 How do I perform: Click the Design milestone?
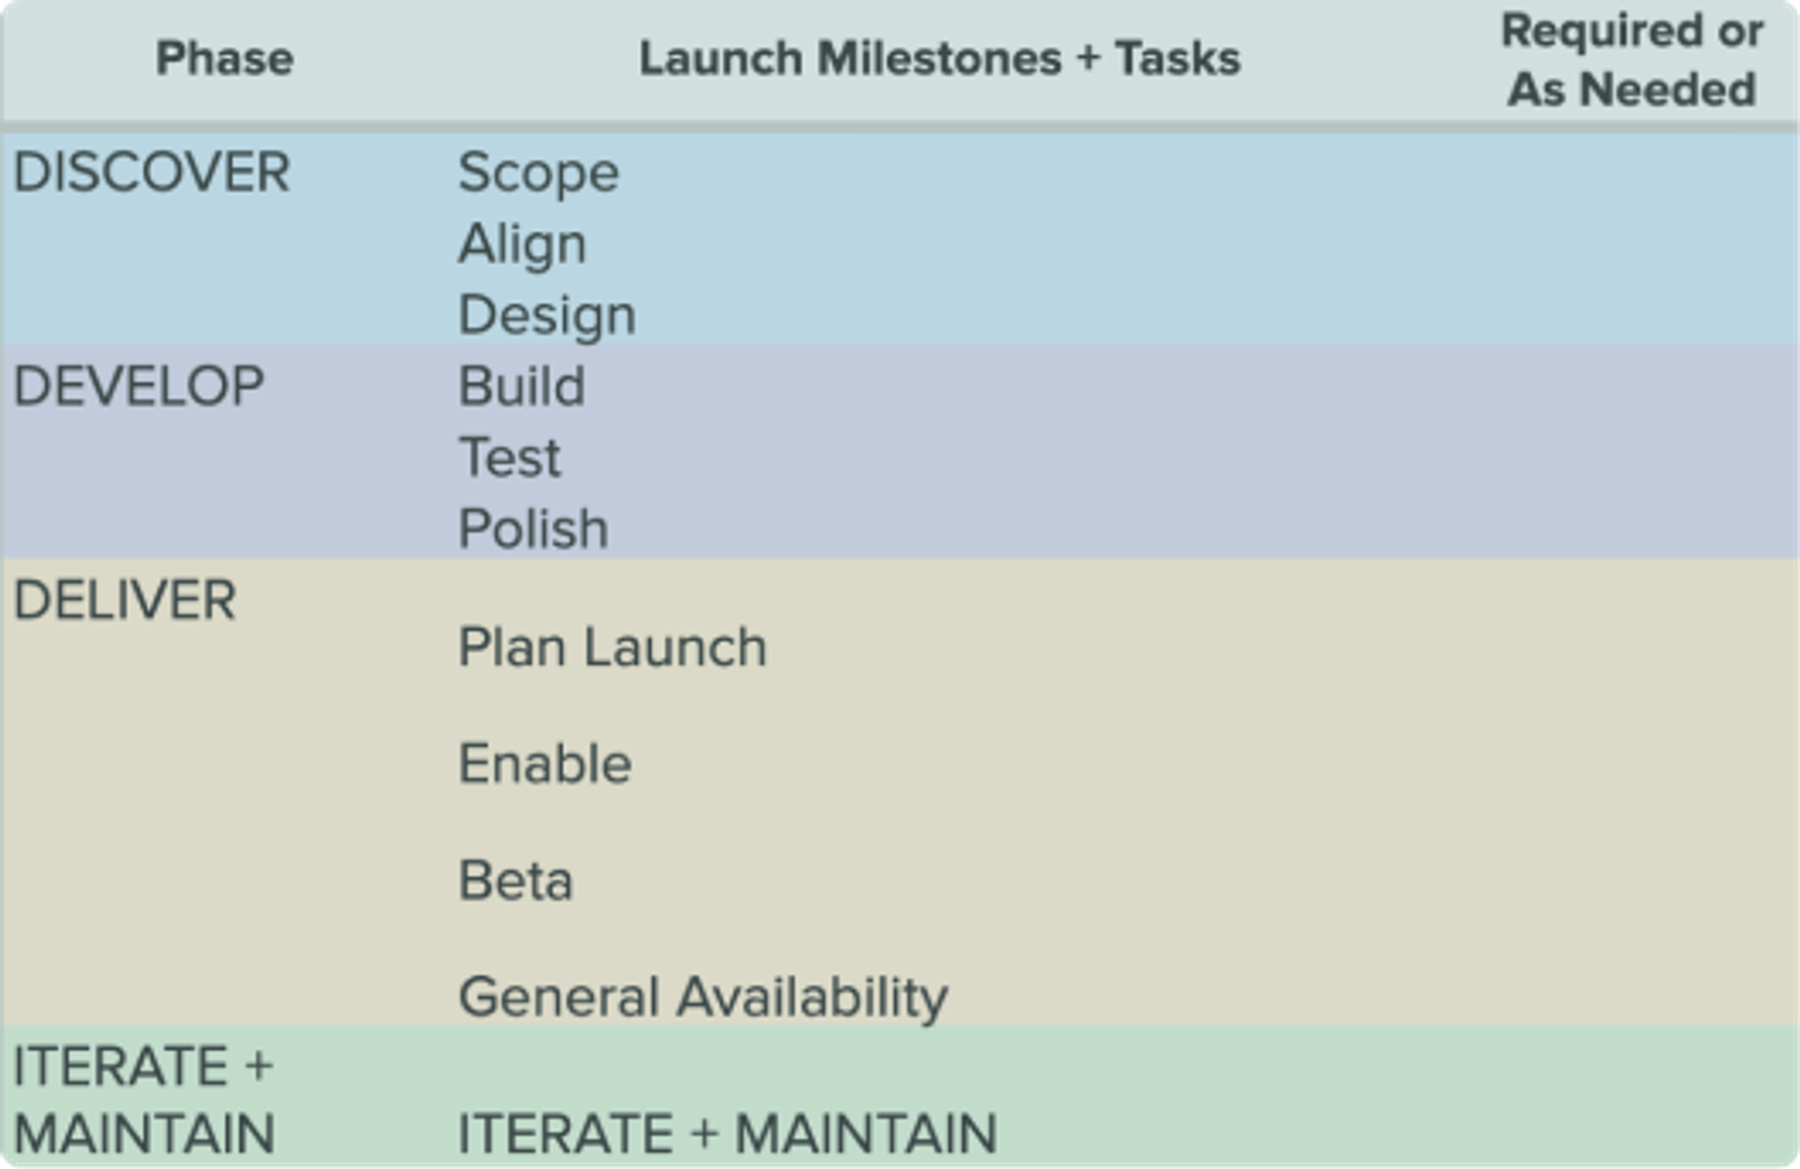[547, 316]
